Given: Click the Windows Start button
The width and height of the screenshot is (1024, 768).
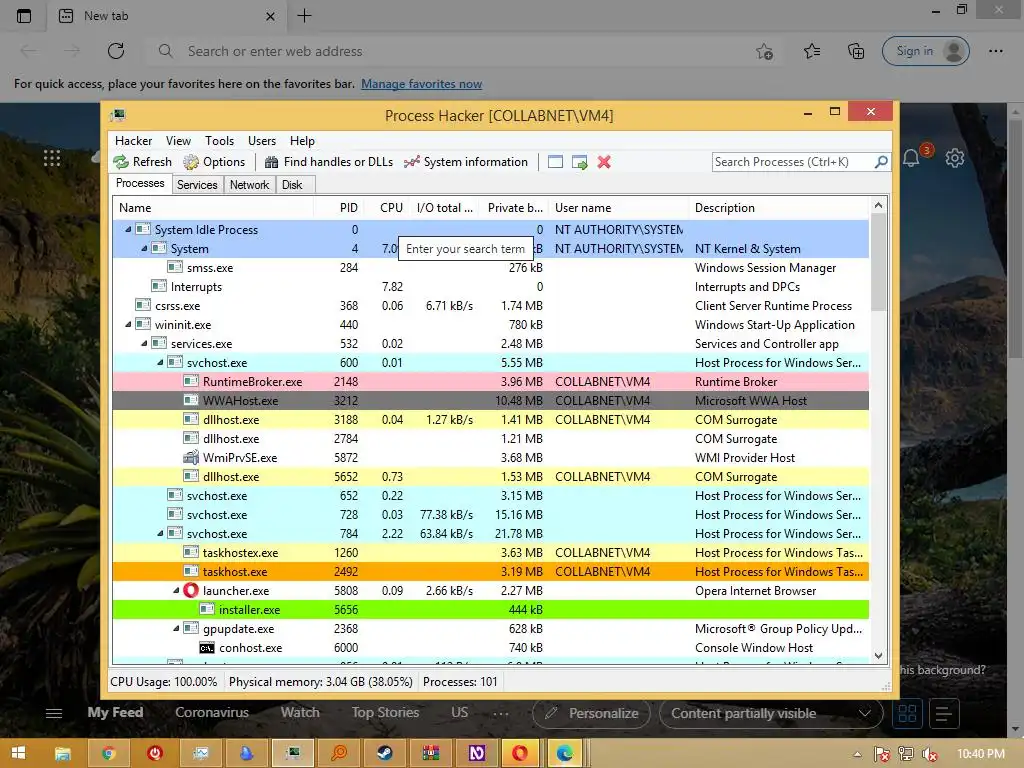Looking at the screenshot, I should (x=18, y=753).
